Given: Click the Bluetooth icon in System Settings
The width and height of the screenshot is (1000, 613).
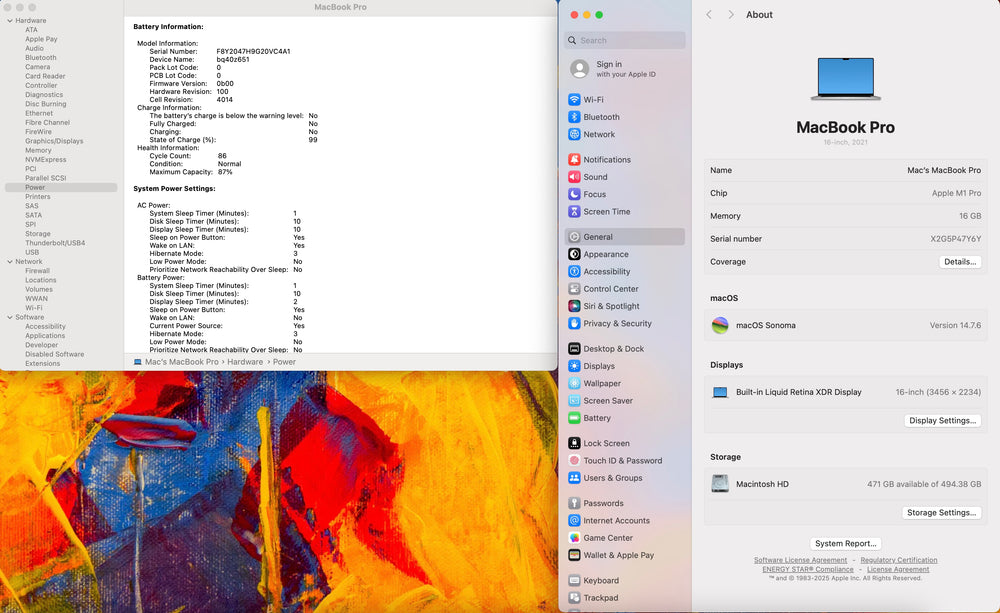Looking at the screenshot, I should click(x=574, y=117).
